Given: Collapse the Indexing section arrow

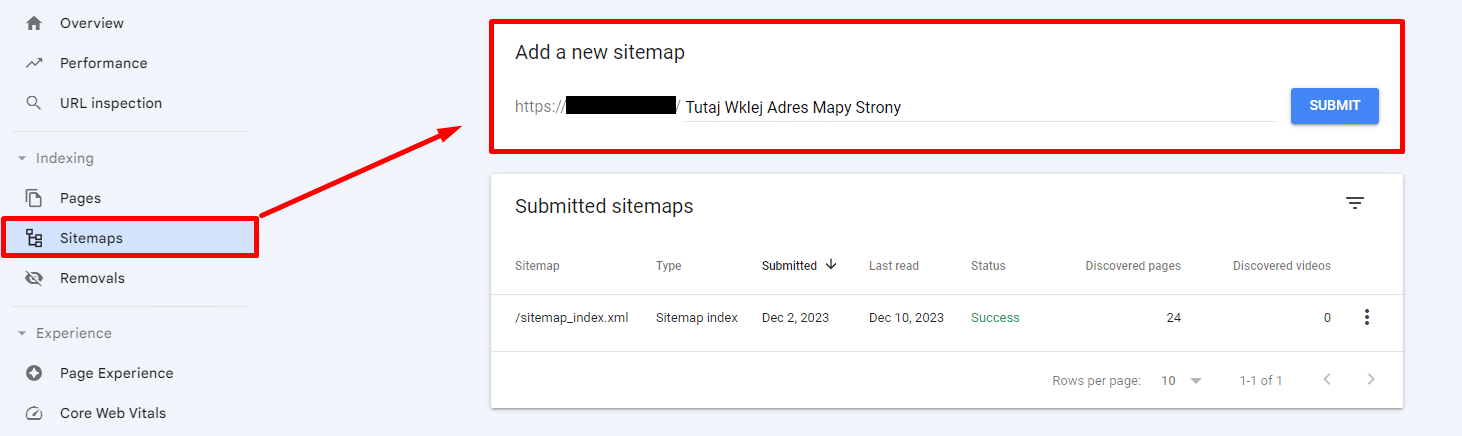Looking at the screenshot, I should point(22,158).
